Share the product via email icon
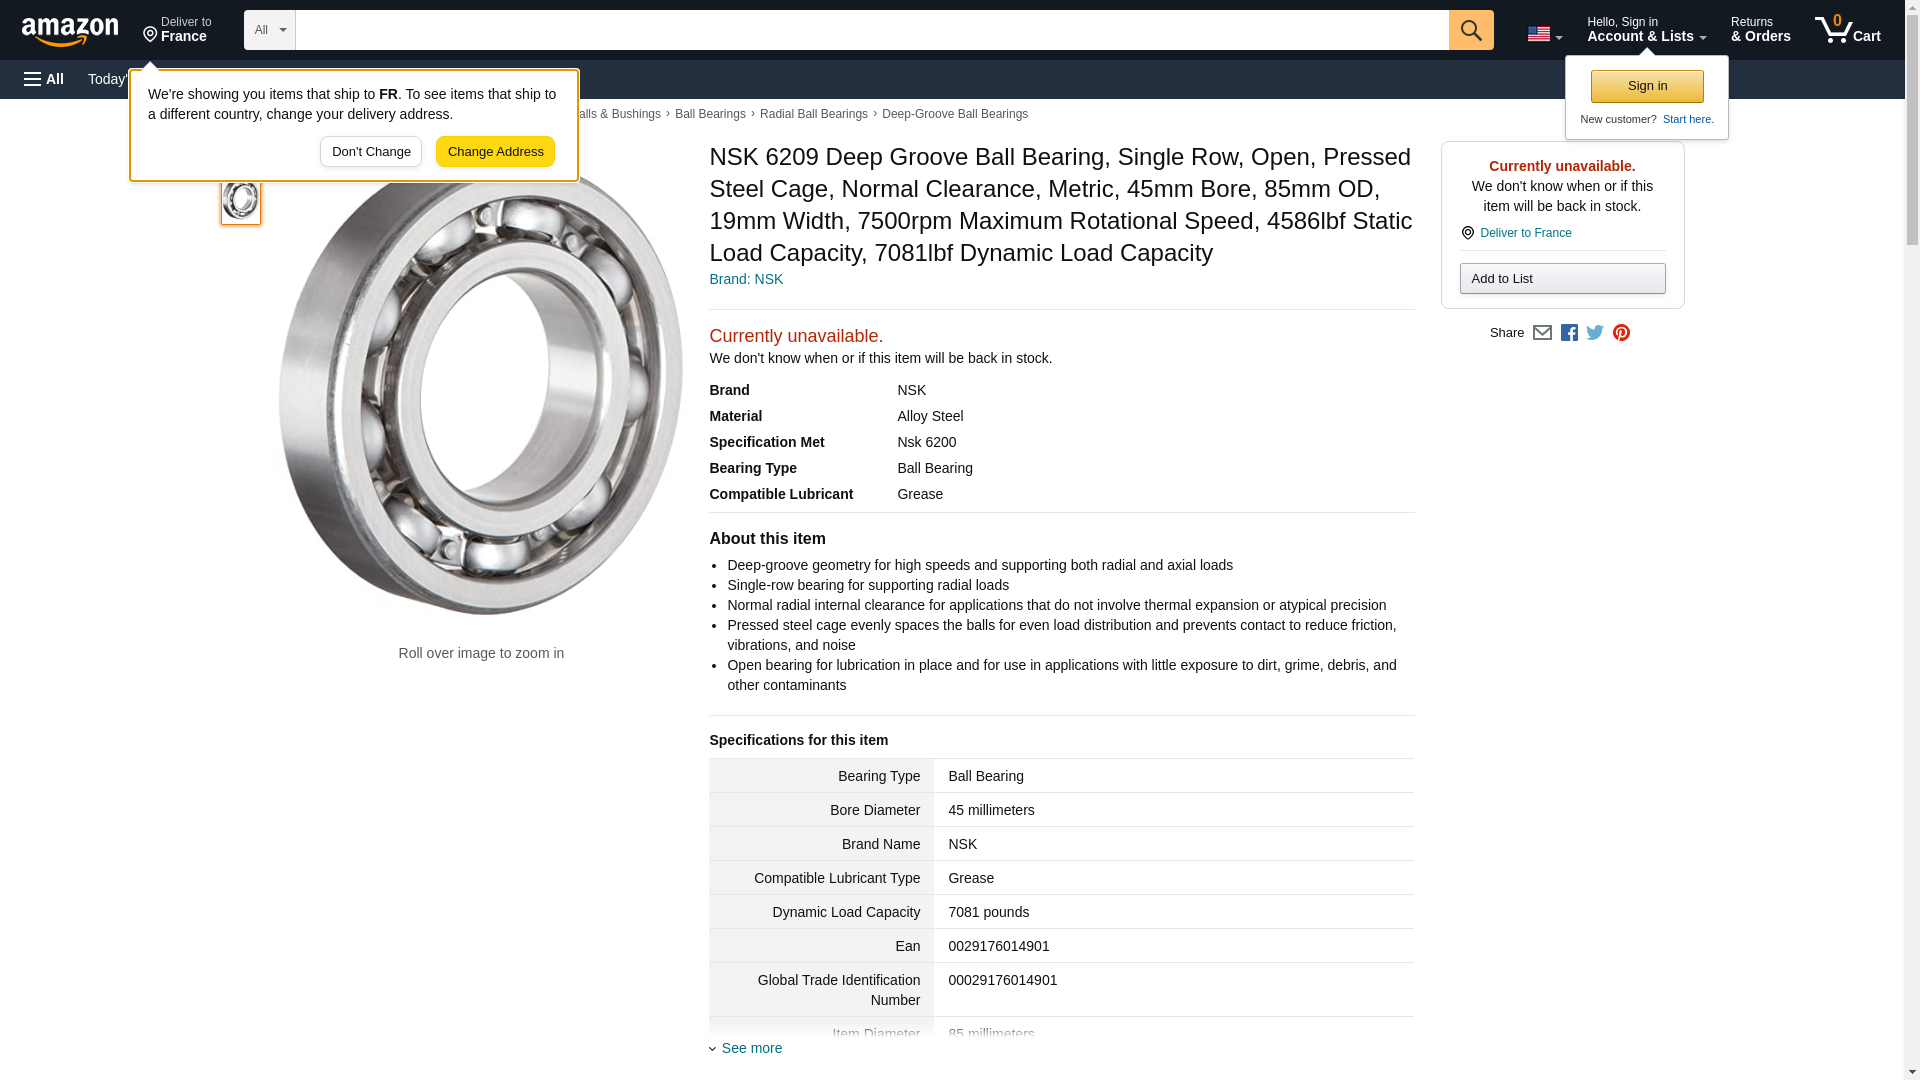 (1542, 333)
